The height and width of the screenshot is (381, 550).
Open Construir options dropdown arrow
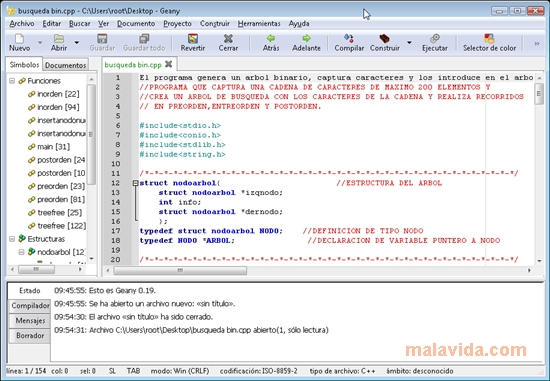tap(409, 43)
